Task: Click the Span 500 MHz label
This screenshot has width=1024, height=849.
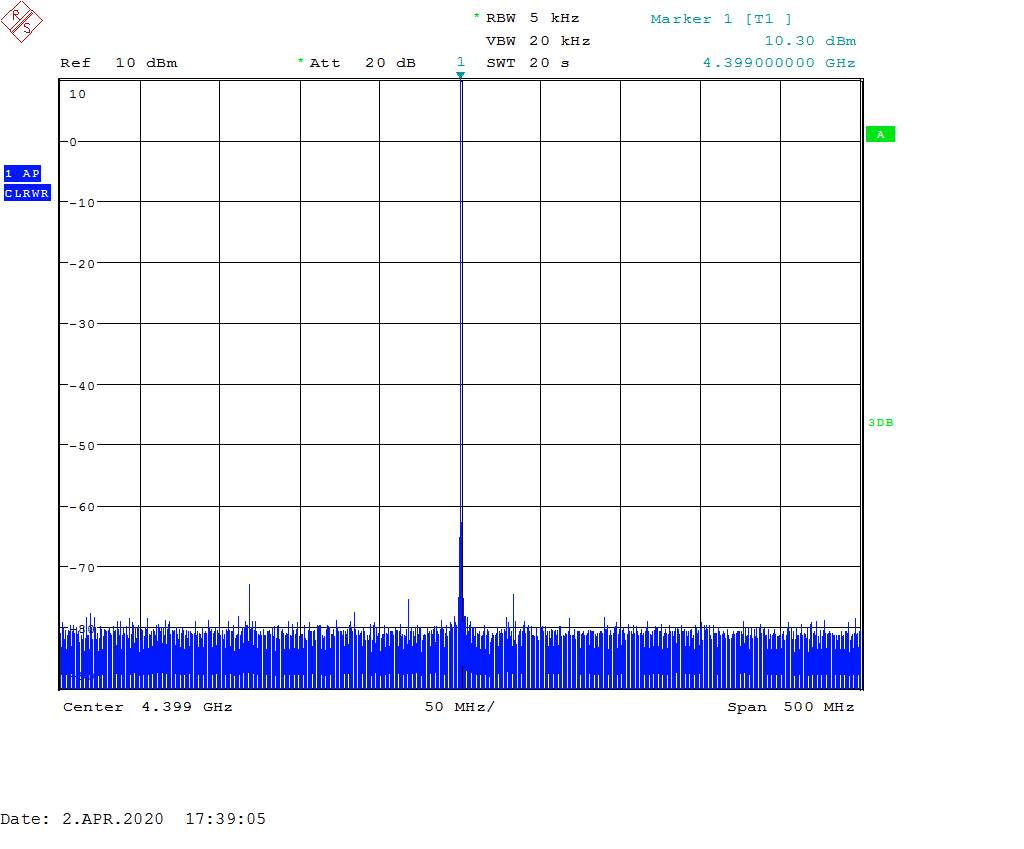Action: pos(791,707)
